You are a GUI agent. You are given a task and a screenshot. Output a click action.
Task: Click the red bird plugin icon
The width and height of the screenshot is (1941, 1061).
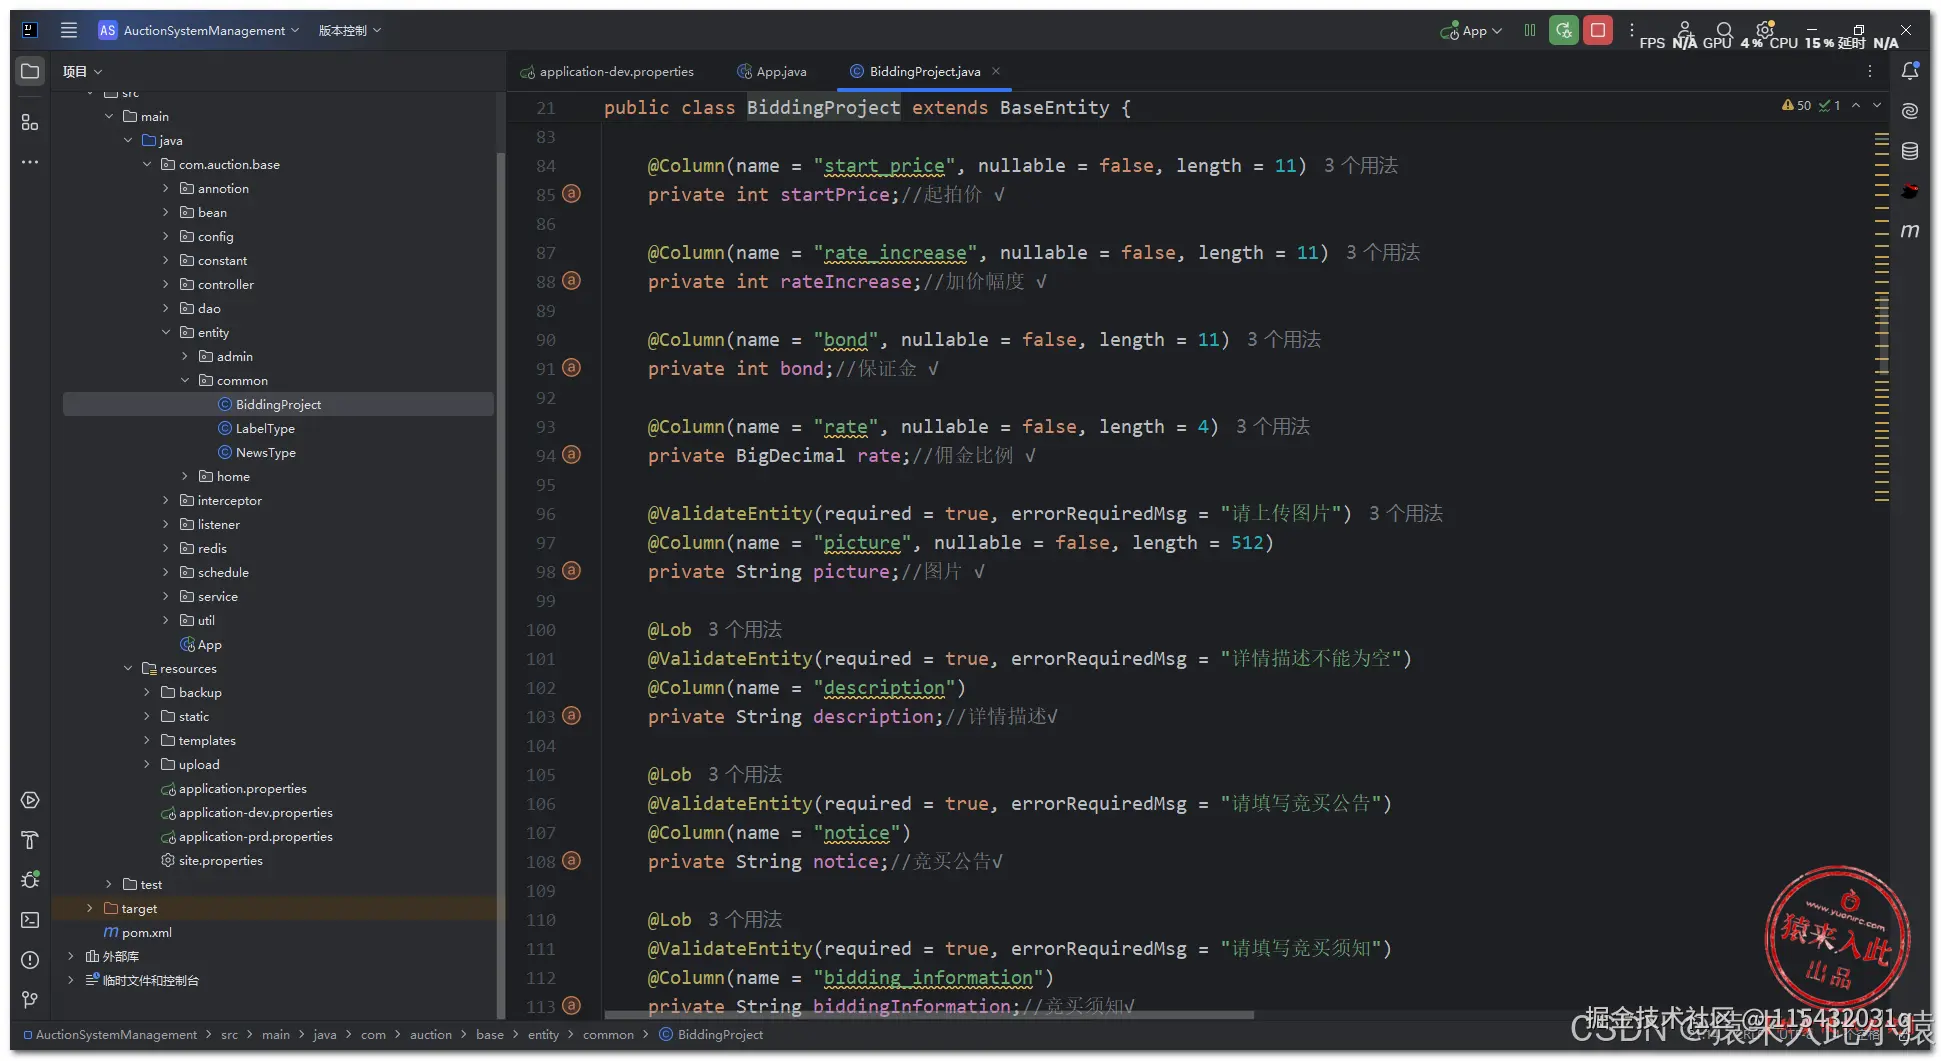(1910, 191)
